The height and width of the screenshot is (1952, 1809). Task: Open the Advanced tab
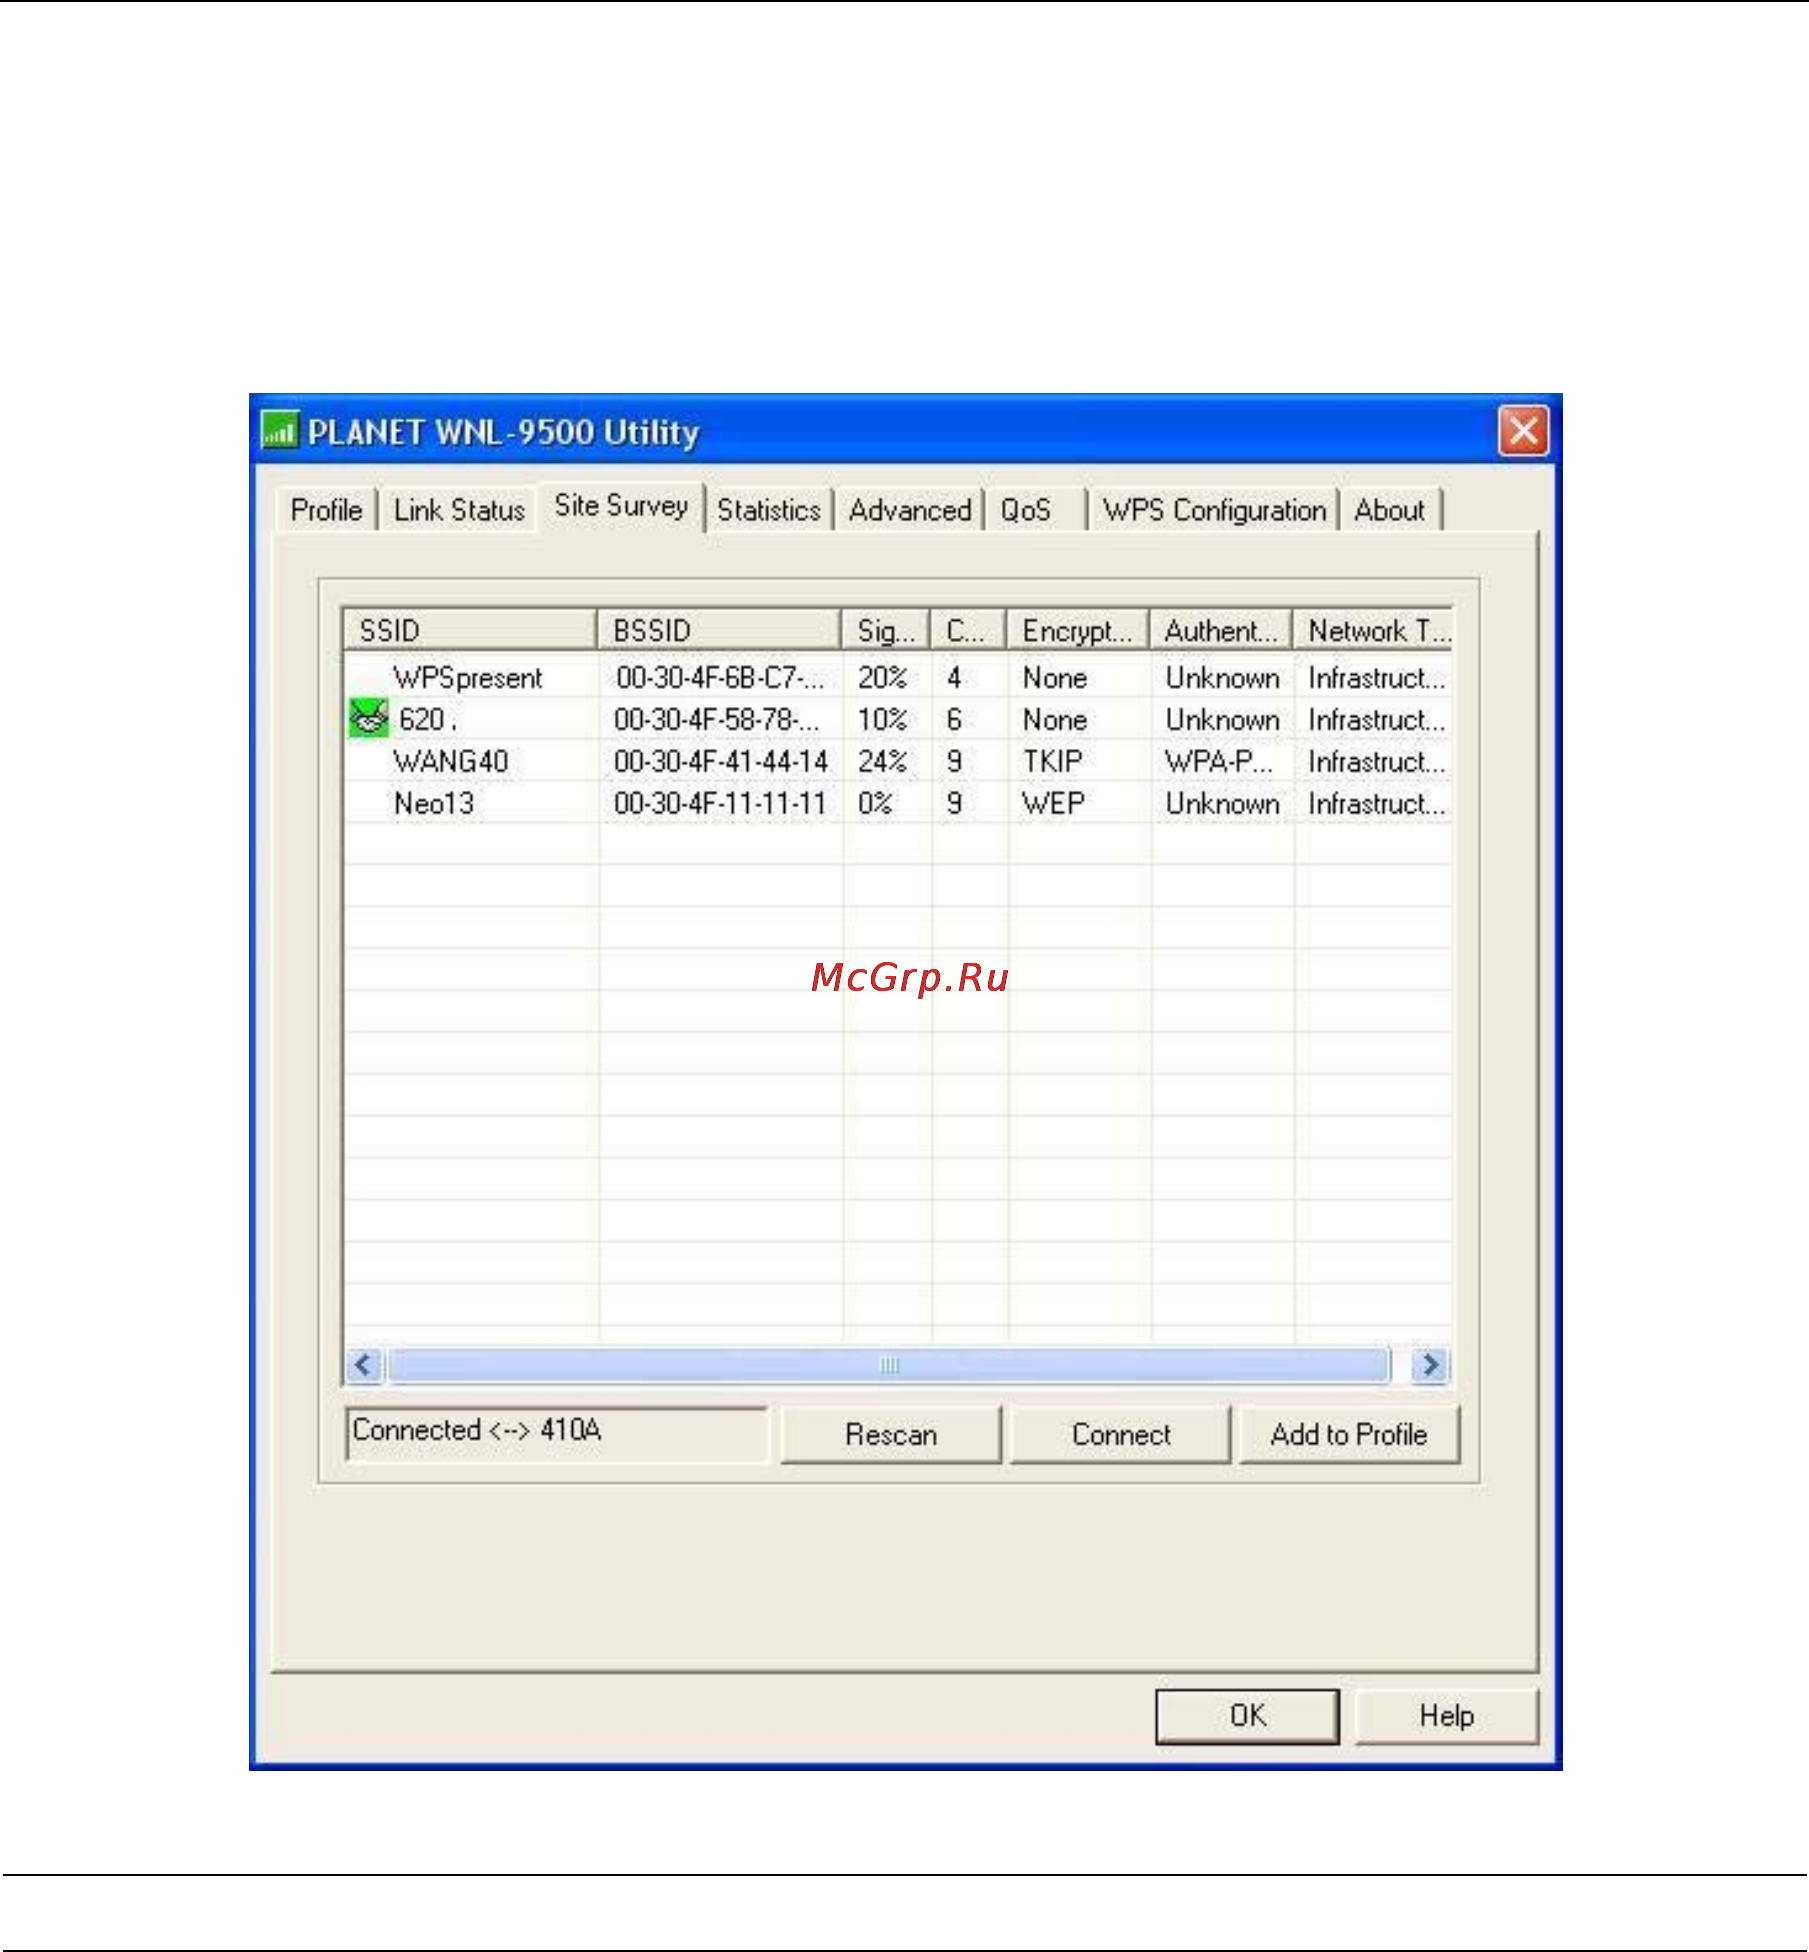pos(910,510)
